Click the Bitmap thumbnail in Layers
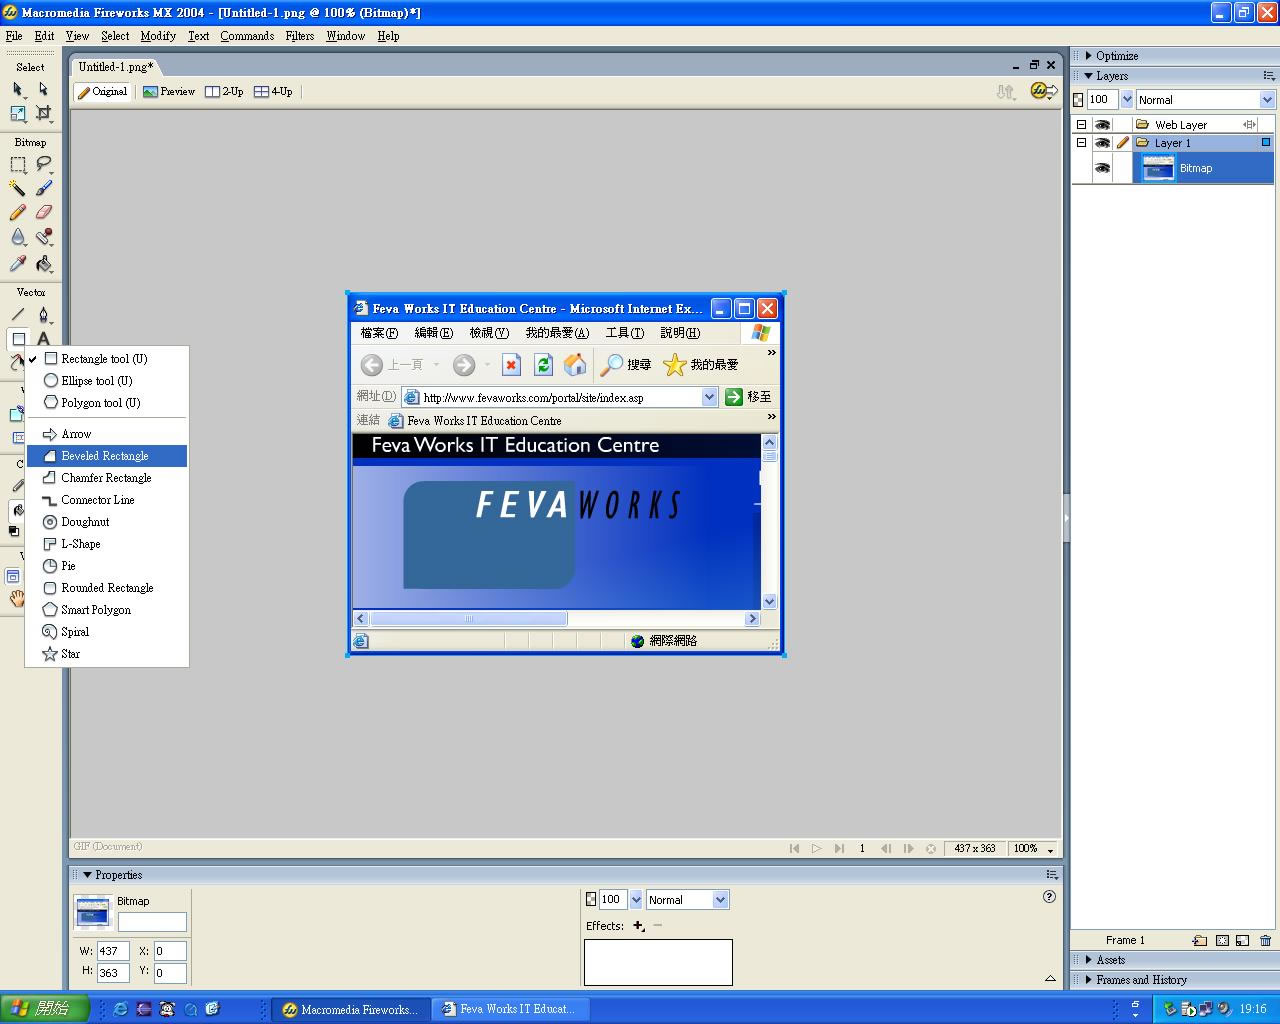This screenshot has width=1280, height=1024. [x=1158, y=168]
